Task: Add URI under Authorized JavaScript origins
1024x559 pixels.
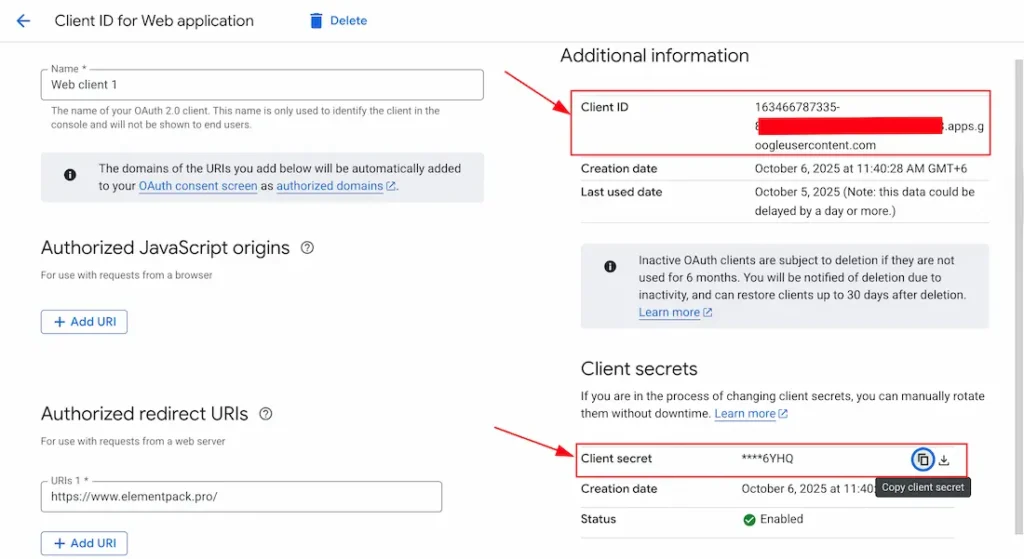Action: point(84,322)
